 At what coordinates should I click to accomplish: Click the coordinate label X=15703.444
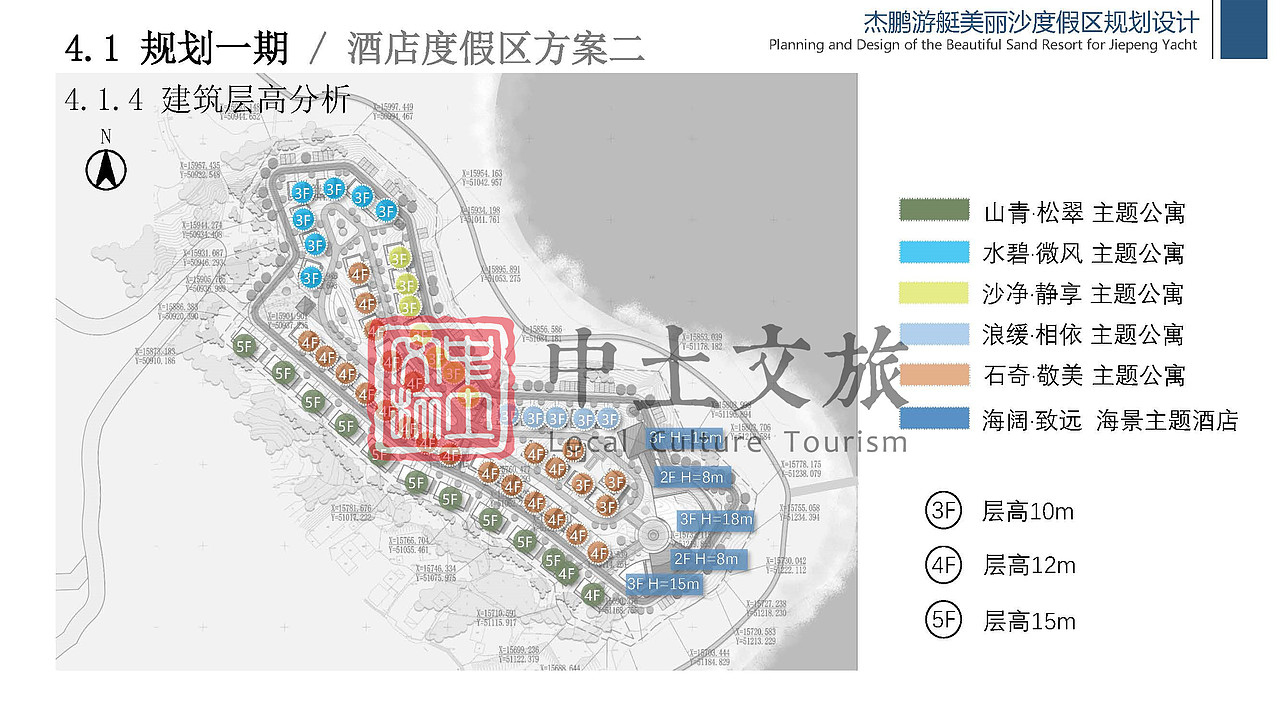point(711,652)
